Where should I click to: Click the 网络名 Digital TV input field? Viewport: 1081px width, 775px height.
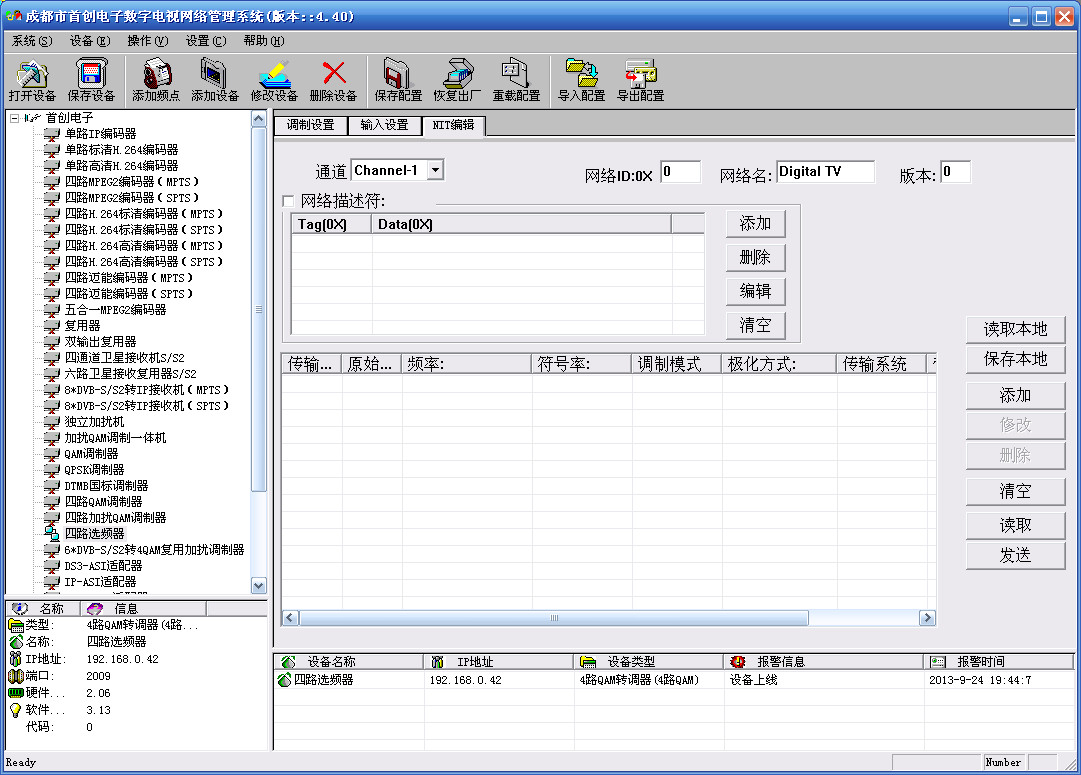tap(825, 172)
